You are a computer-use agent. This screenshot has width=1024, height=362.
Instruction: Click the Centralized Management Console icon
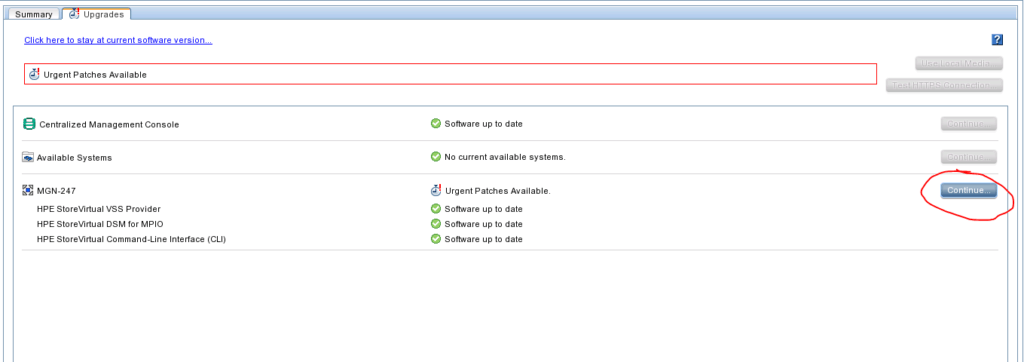click(x=29, y=123)
